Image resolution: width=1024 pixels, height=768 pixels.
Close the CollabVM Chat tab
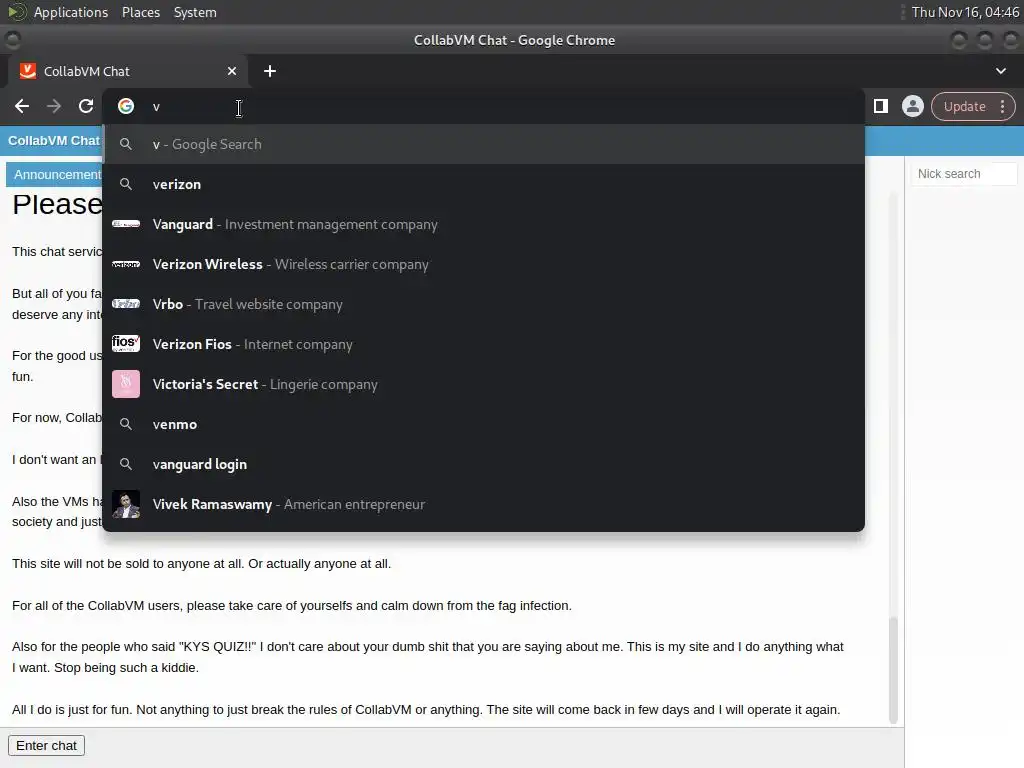point(232,71)
